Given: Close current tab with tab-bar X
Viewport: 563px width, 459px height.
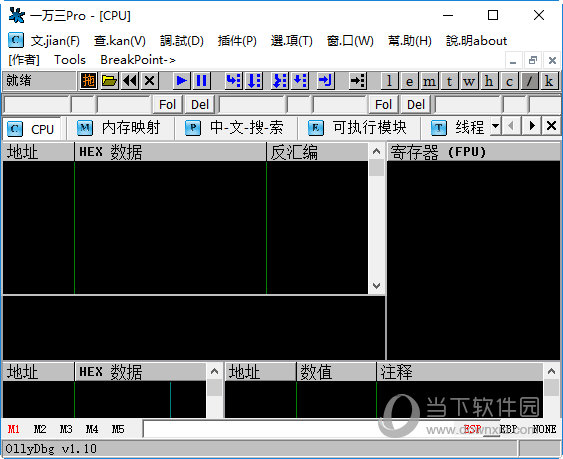Looking at the screenshot, I should [552, 126].
